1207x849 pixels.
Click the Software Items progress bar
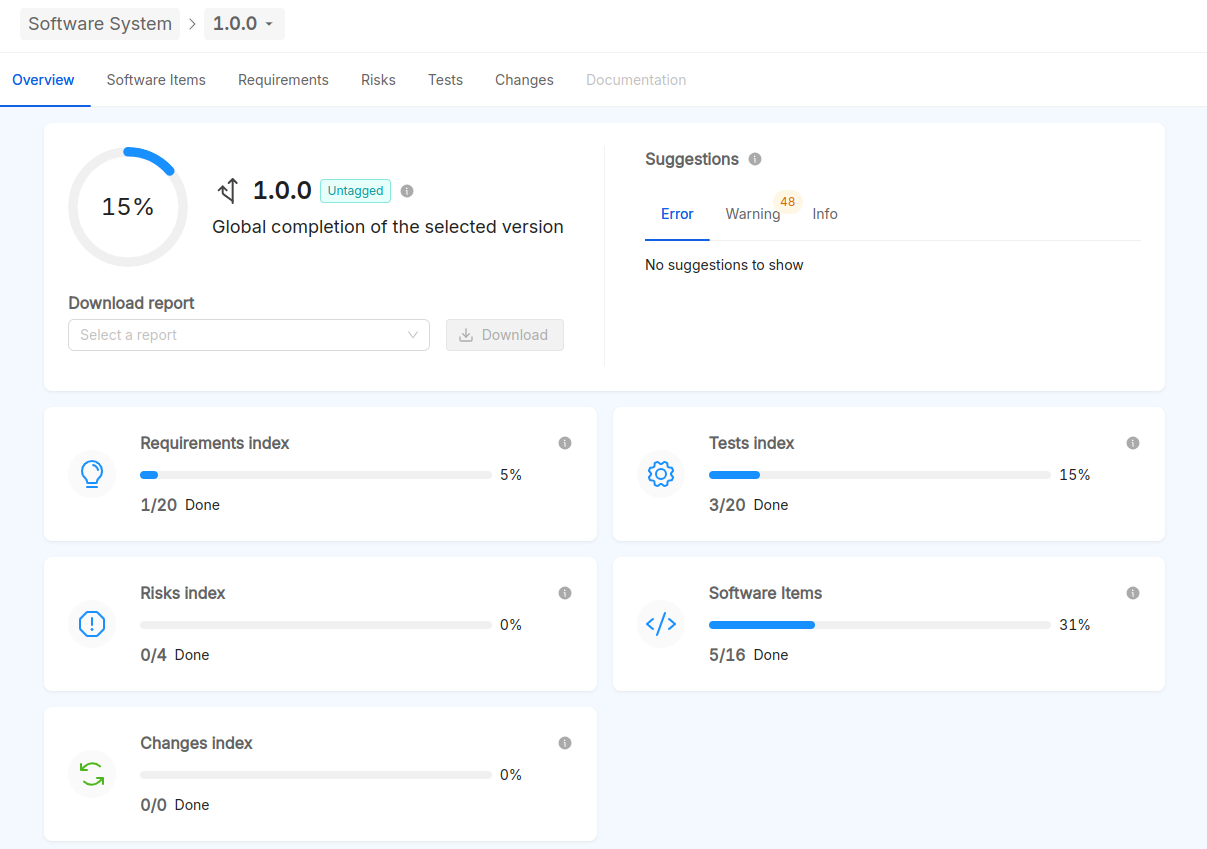[880, 625]
